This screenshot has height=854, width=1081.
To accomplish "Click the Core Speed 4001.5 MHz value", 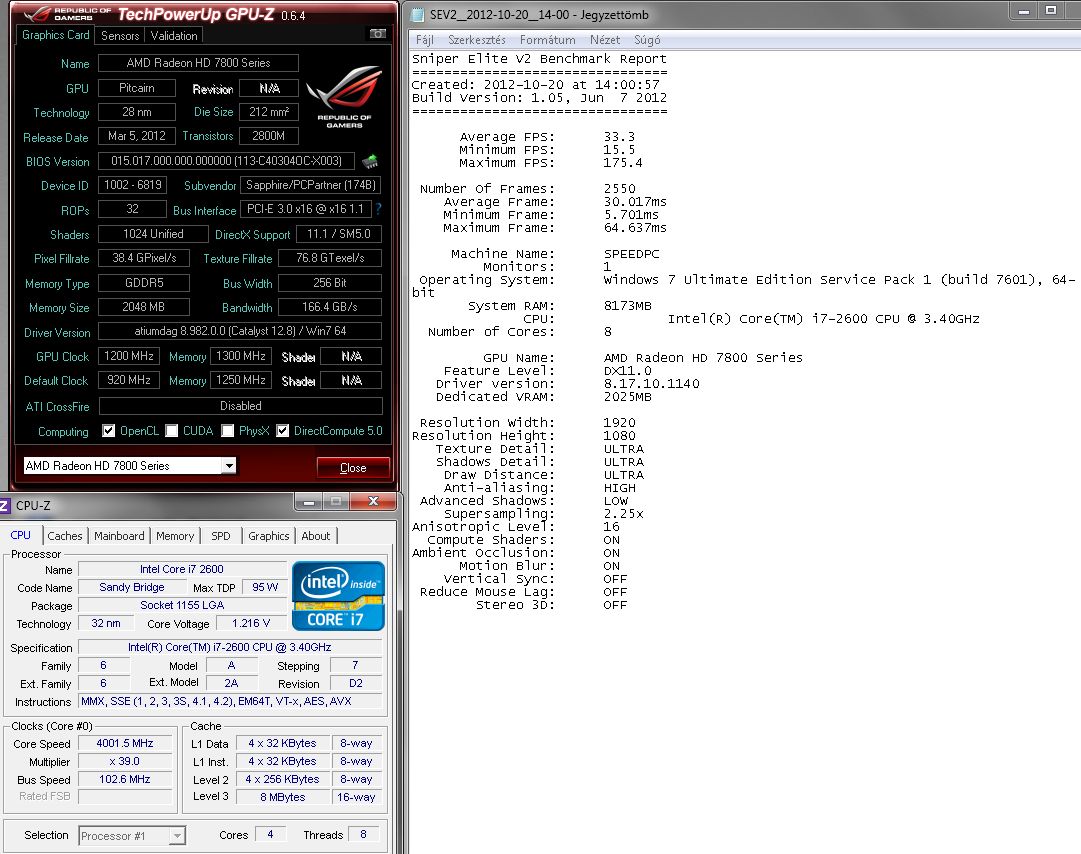I will click(125, 743).
